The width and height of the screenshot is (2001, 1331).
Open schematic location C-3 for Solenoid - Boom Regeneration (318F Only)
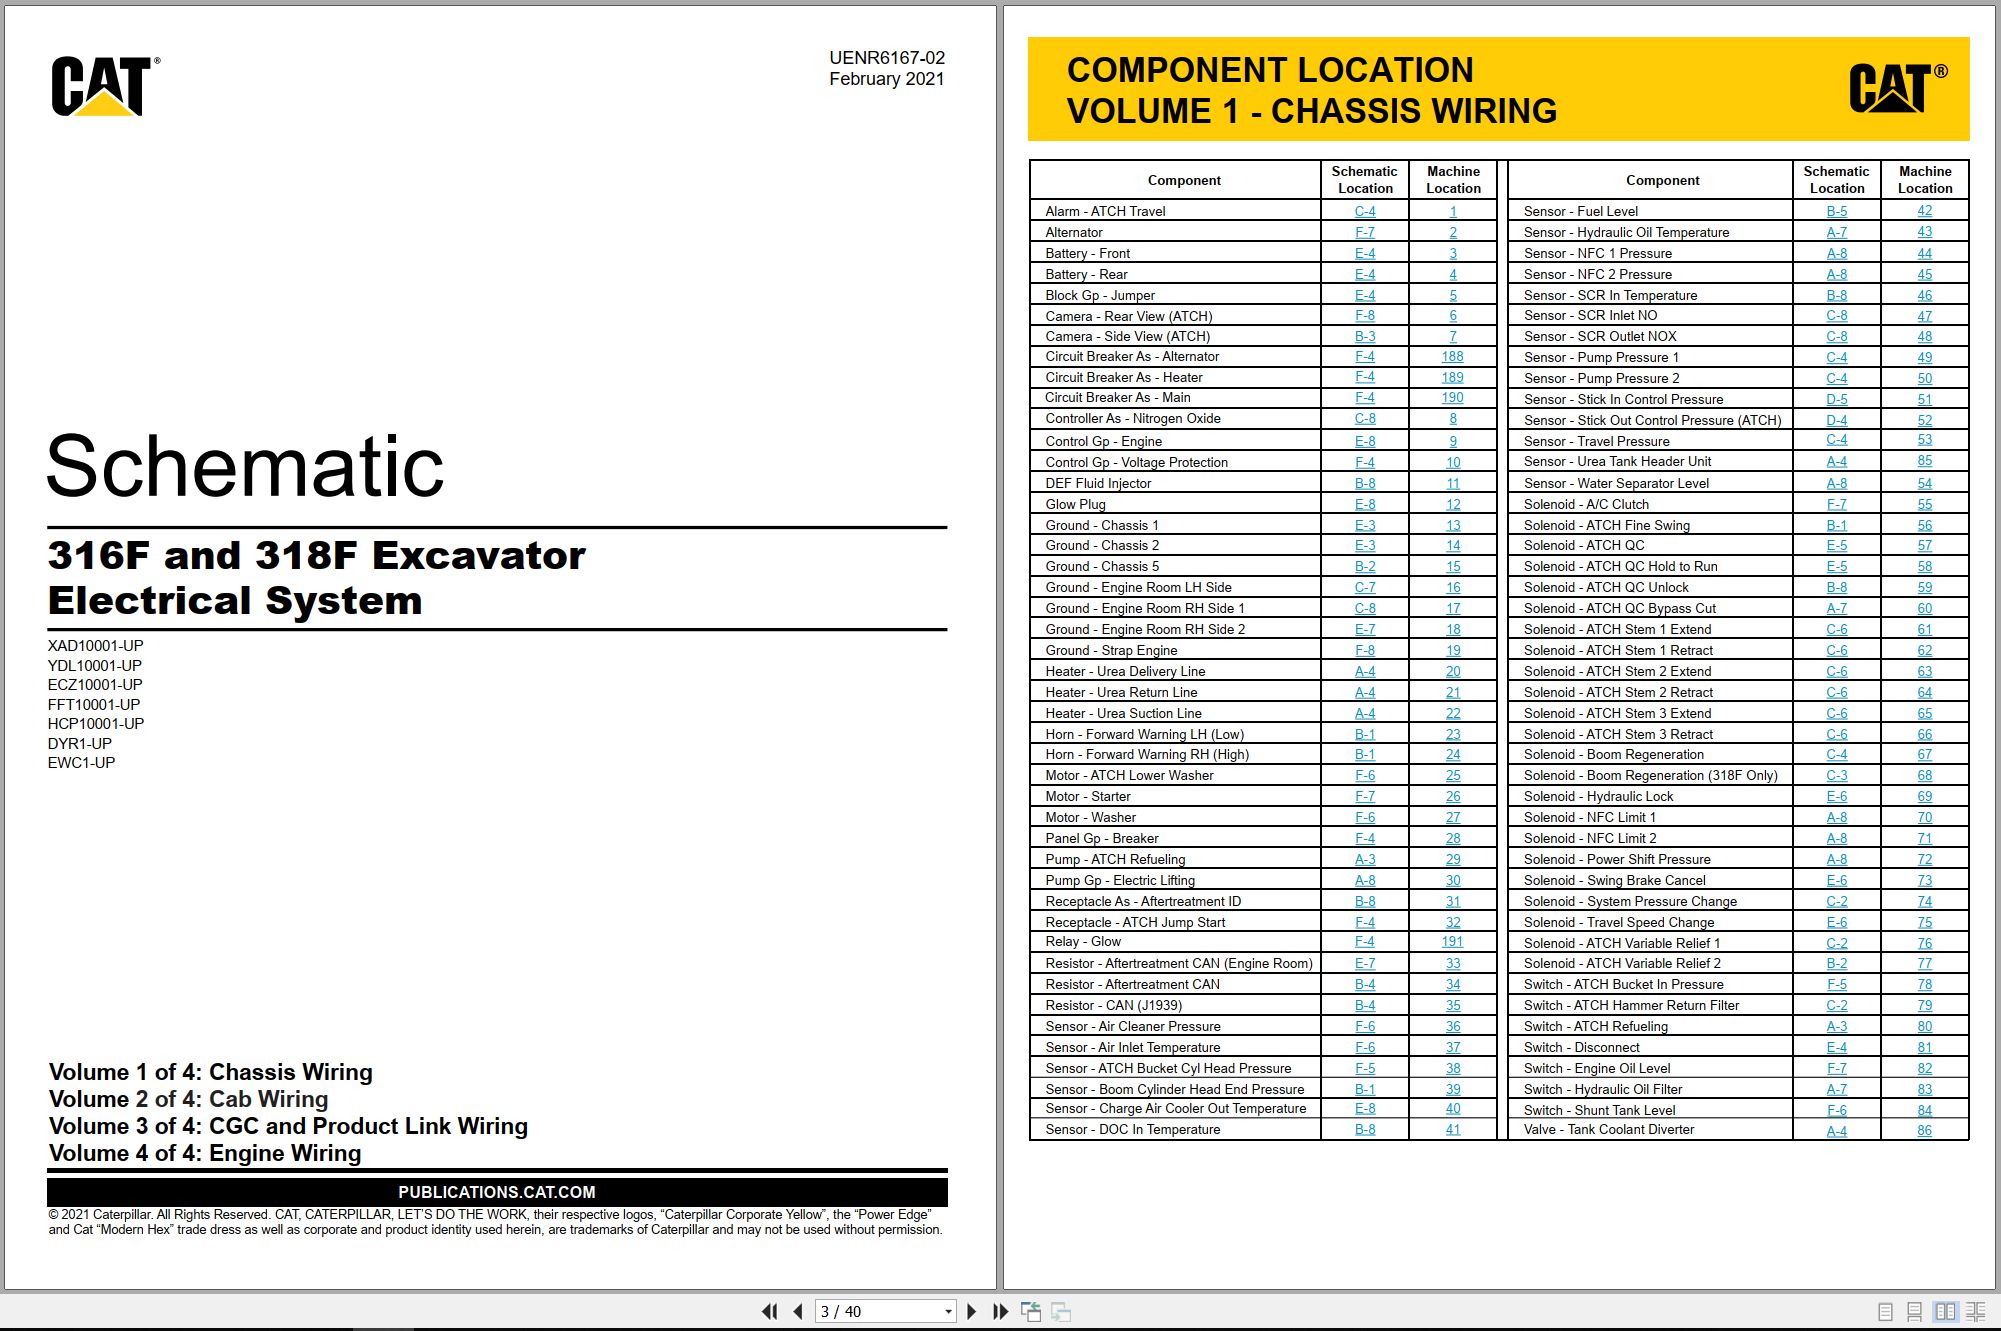point(1837,775)
